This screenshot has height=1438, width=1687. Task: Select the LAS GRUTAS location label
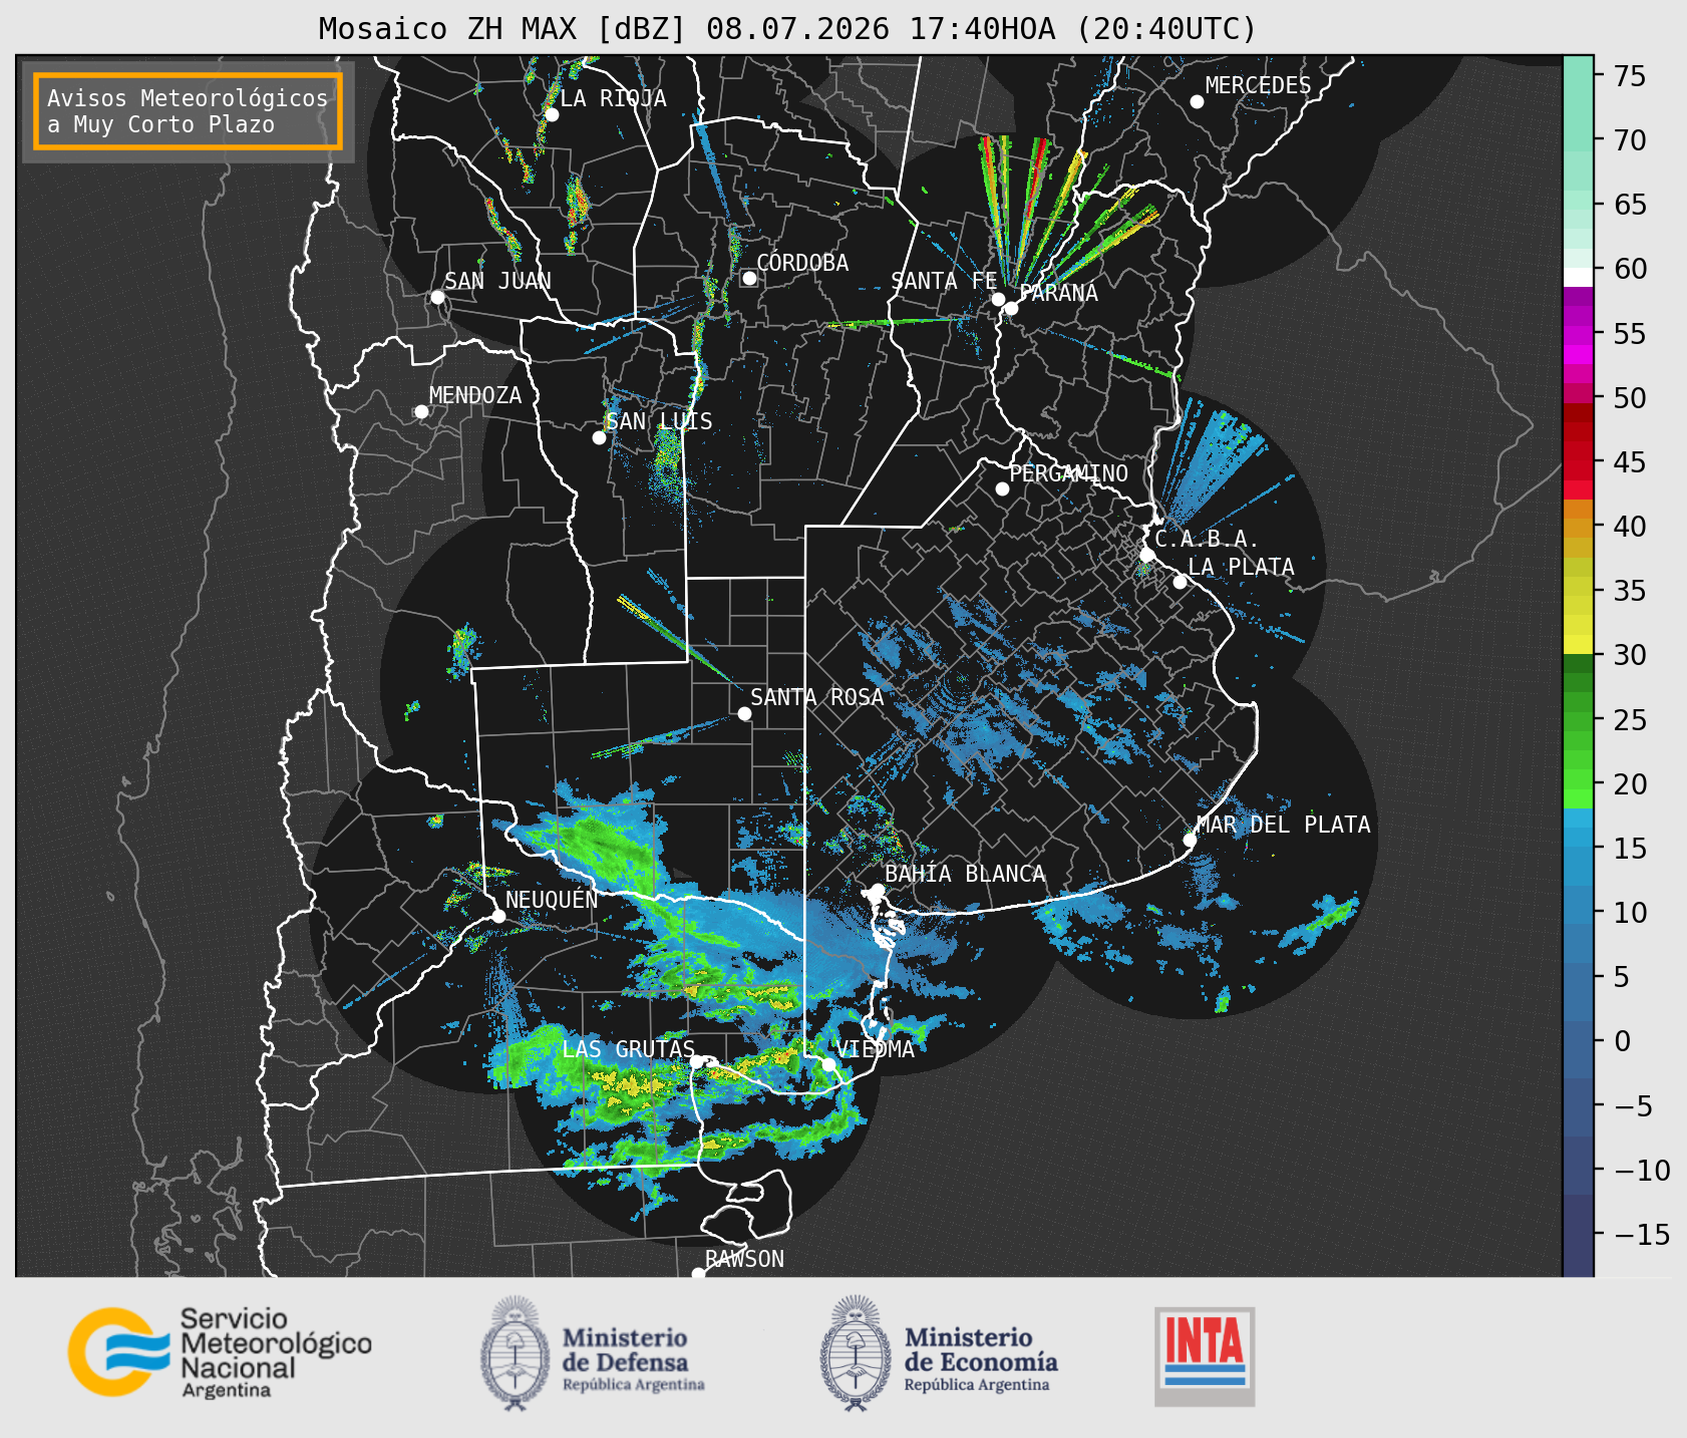pos(628,1049)
